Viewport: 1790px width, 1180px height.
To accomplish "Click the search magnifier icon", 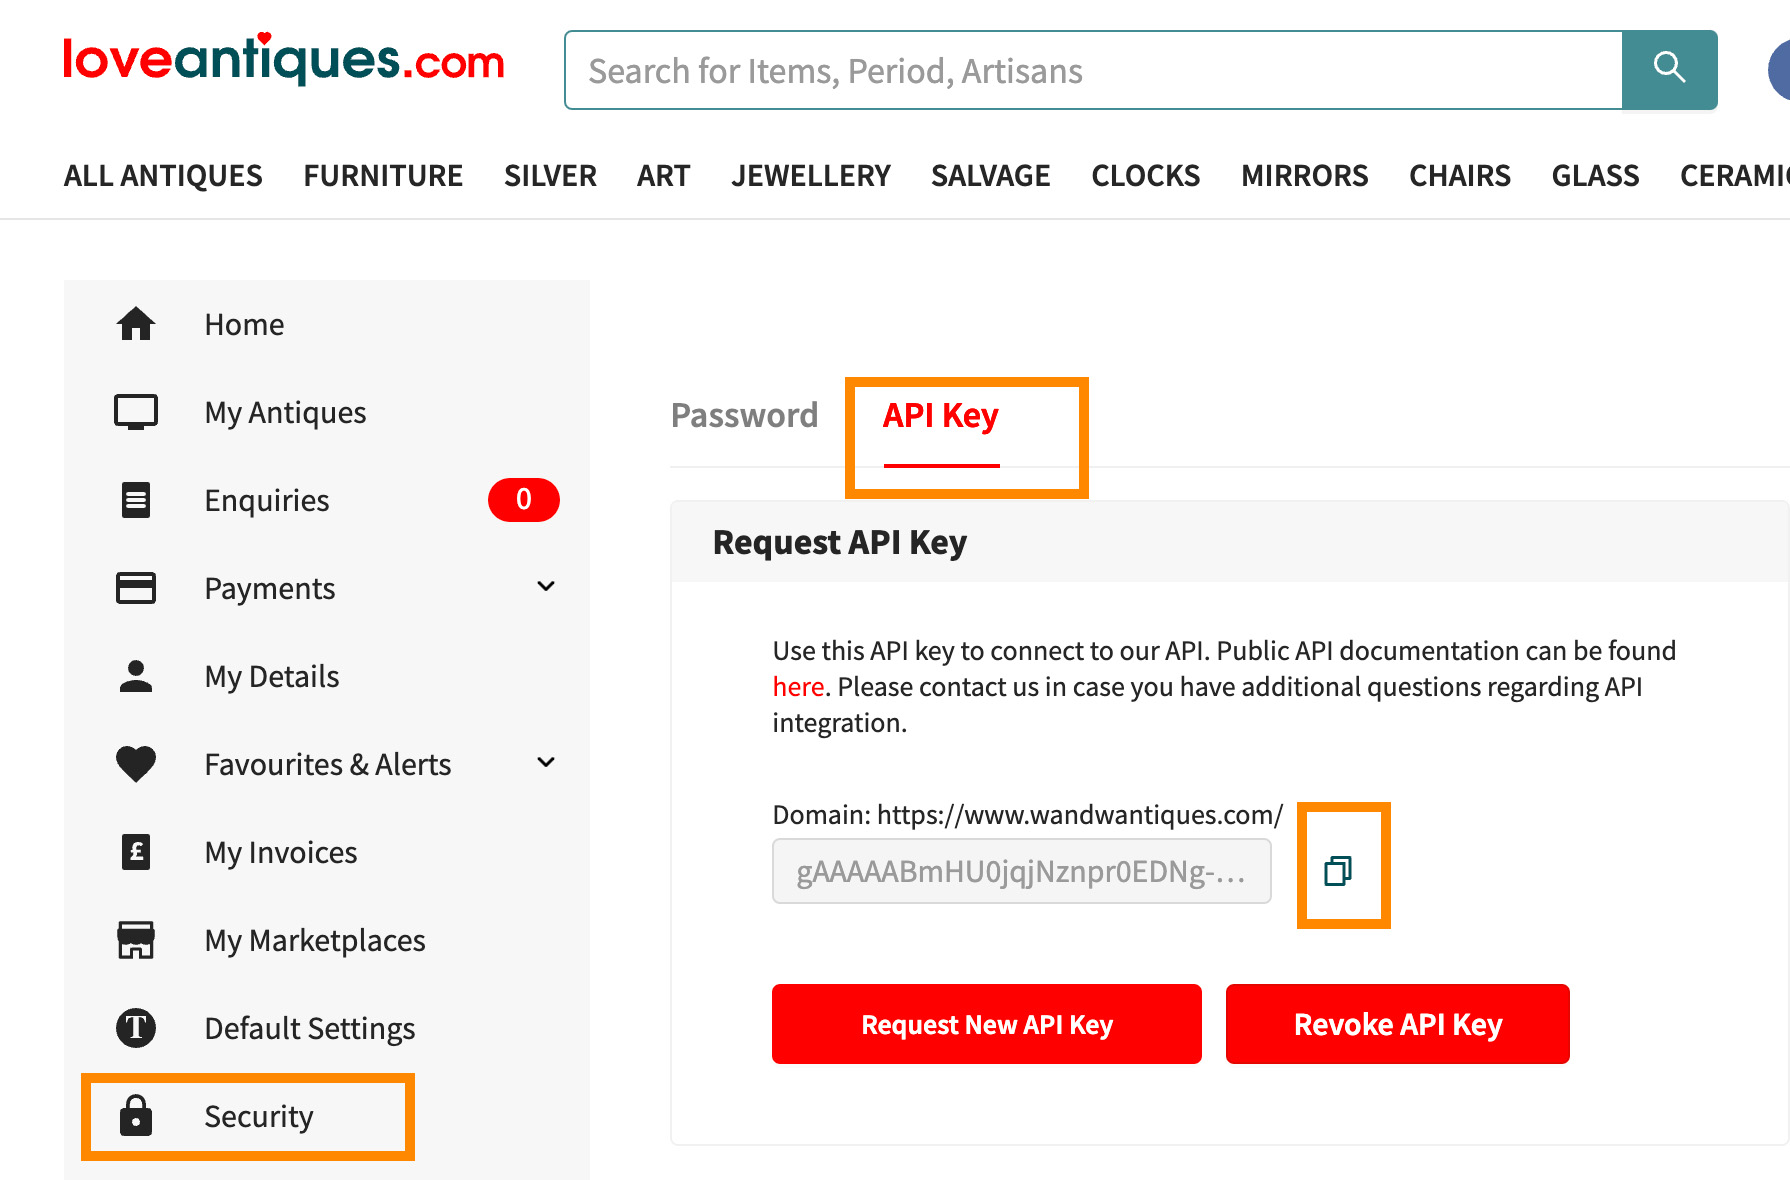I will point(1668,68).
